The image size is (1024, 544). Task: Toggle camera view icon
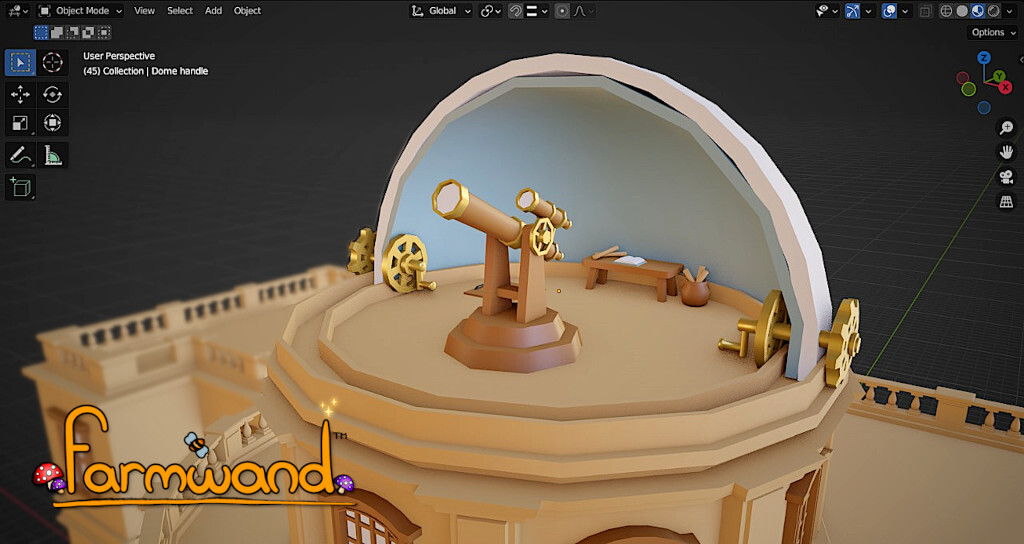(1006, 177)
